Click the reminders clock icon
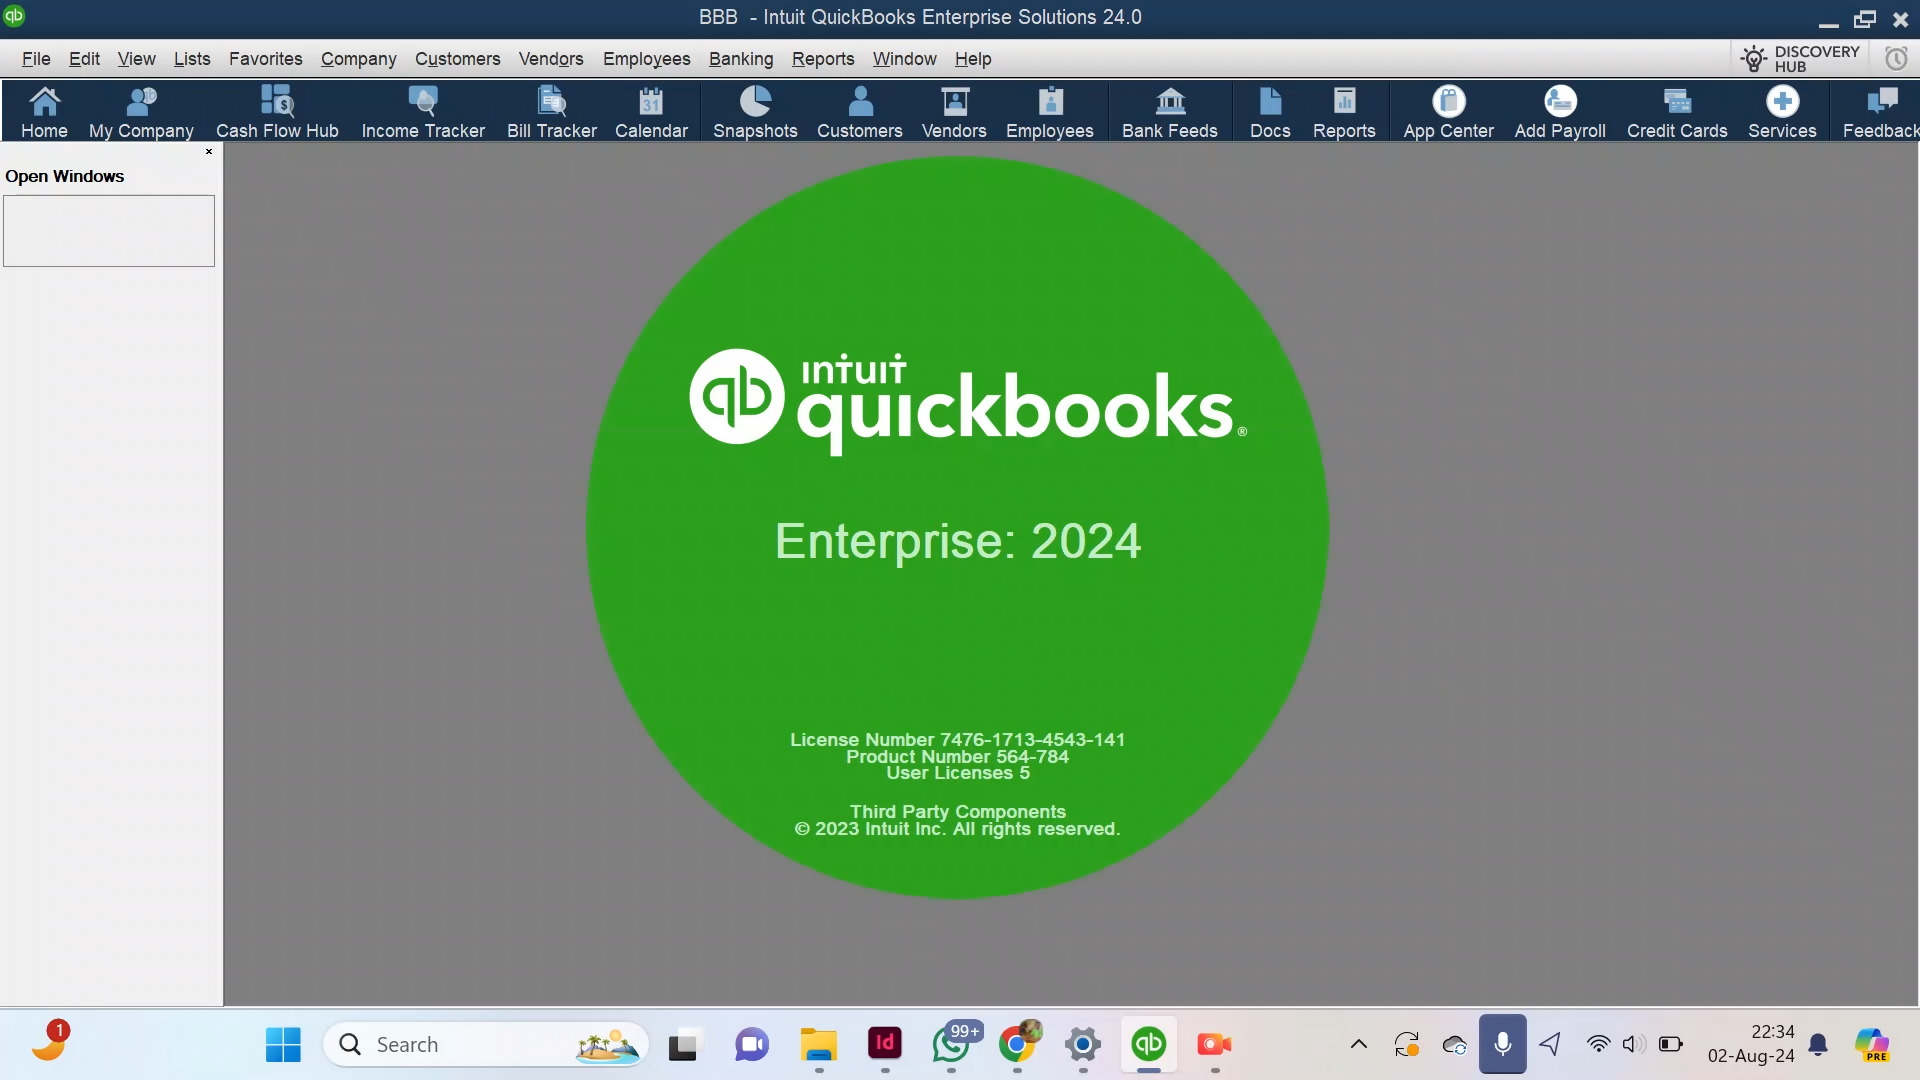This screenshot has height=1080, width=1920. [1896, 59]
